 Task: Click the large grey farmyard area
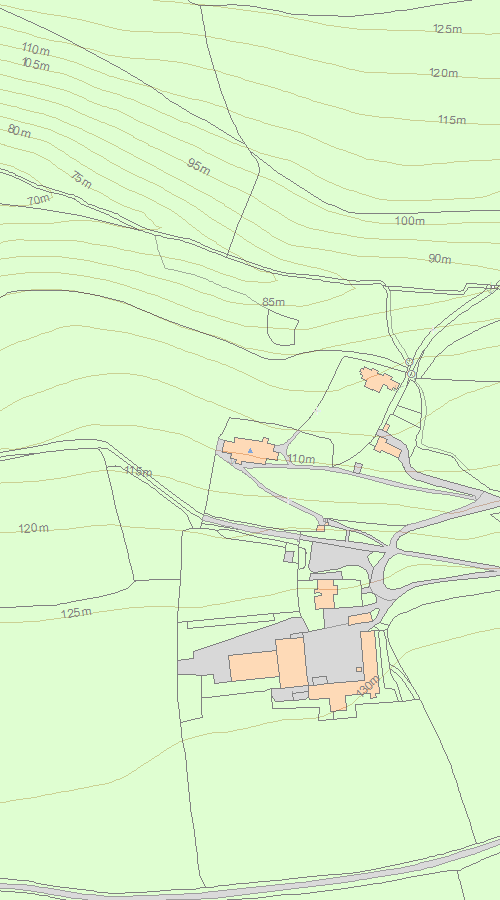pyautogui.click(x=333, y=654)
